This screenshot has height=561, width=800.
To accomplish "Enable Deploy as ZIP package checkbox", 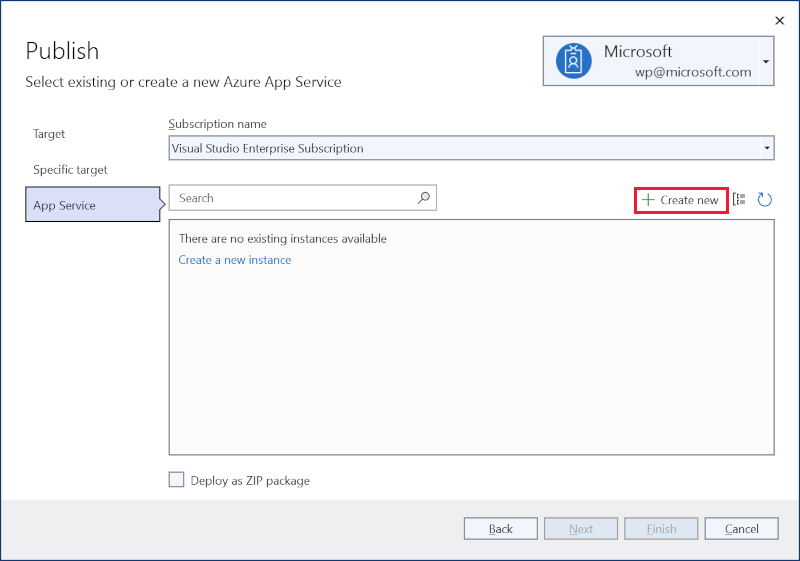I will click(x=177, y=480).
